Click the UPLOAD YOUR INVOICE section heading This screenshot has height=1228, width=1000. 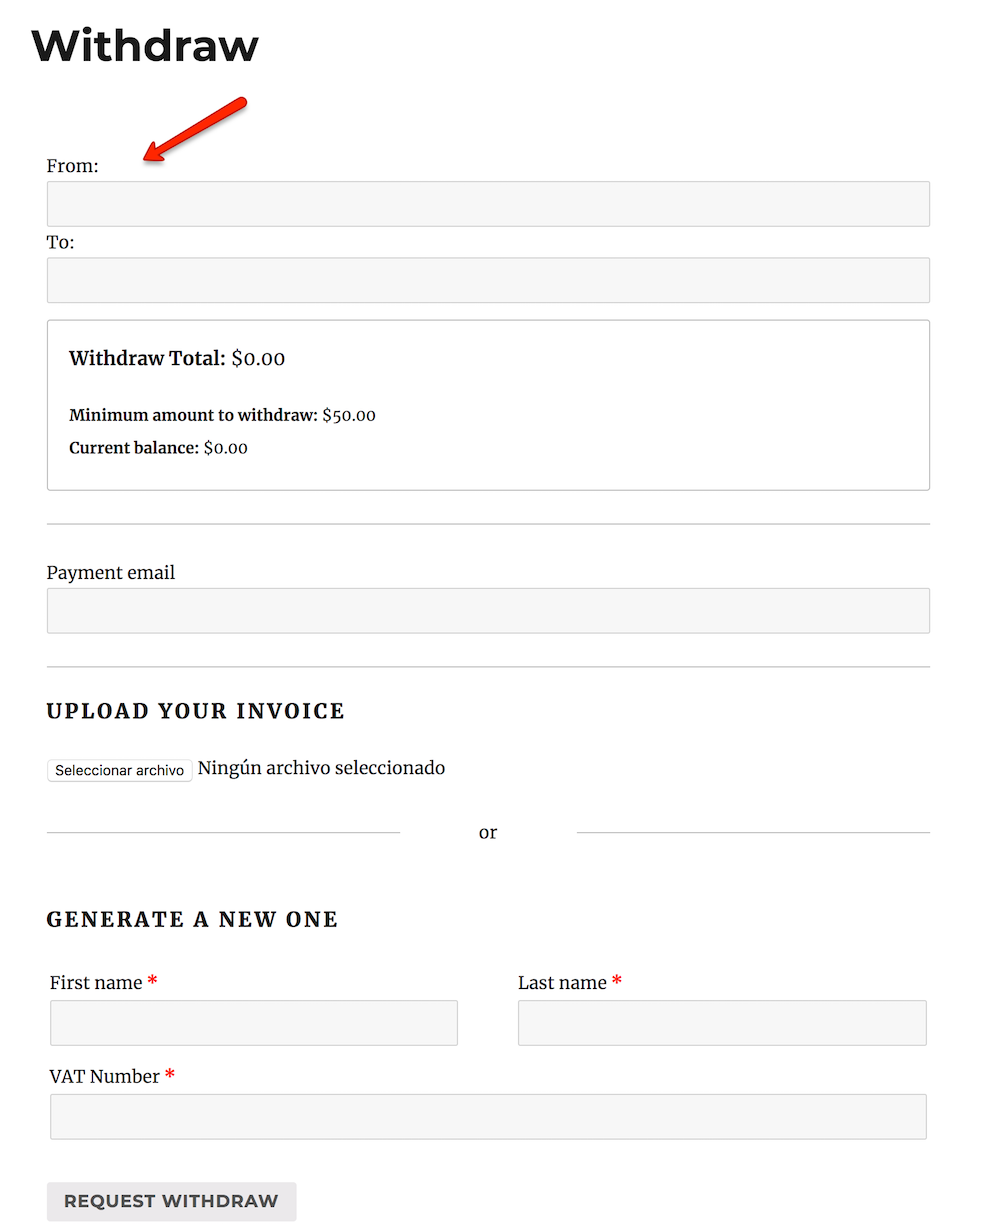point(195,711)
